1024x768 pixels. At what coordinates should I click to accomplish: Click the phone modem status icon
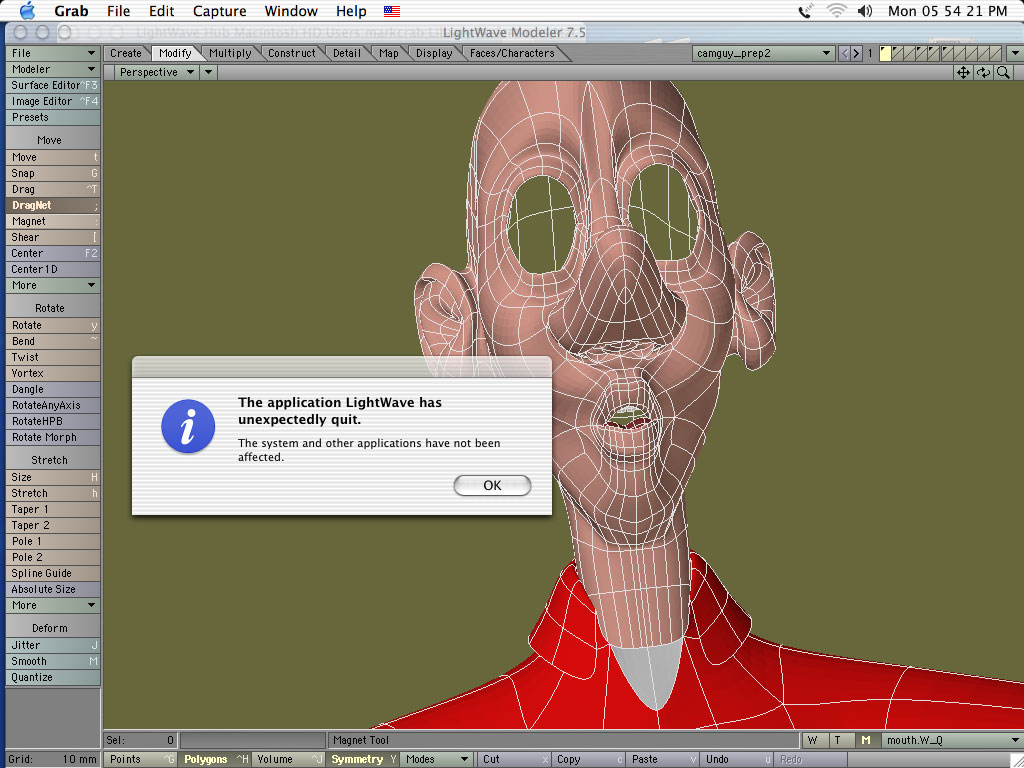pyautogui.click(x=807, y=10)
